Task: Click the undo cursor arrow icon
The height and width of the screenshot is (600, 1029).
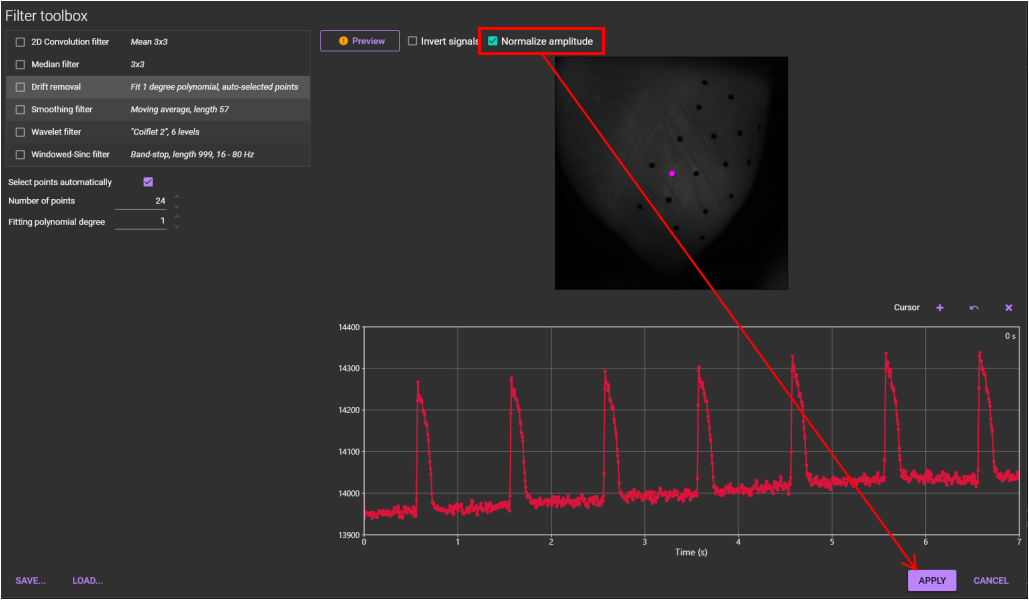Action: 974,308
